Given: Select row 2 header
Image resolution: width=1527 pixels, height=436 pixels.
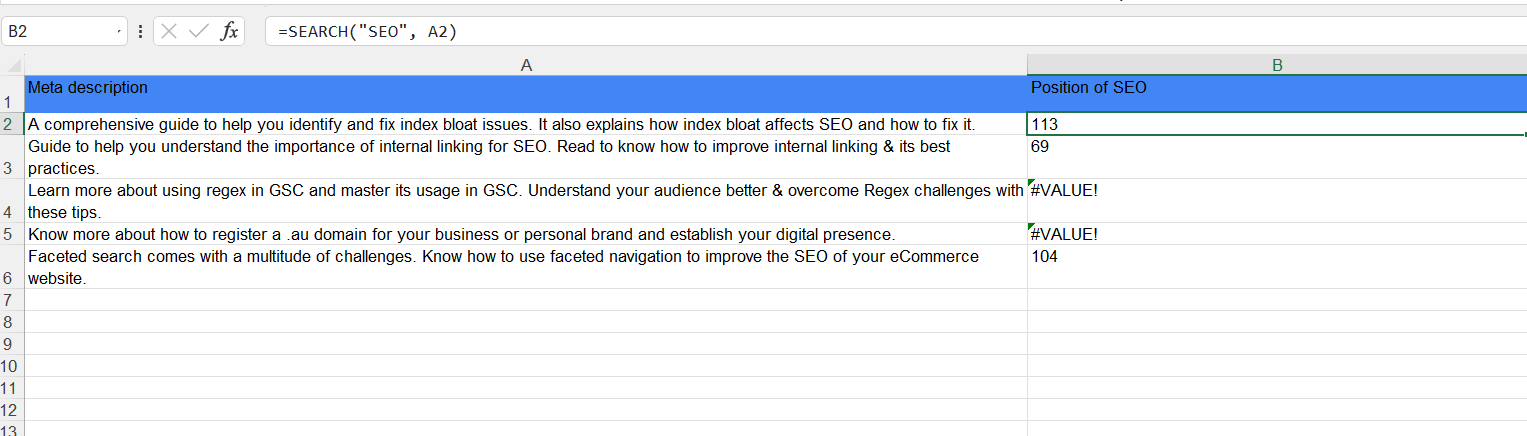Looking at the screenshot, I should pos(12,125).
